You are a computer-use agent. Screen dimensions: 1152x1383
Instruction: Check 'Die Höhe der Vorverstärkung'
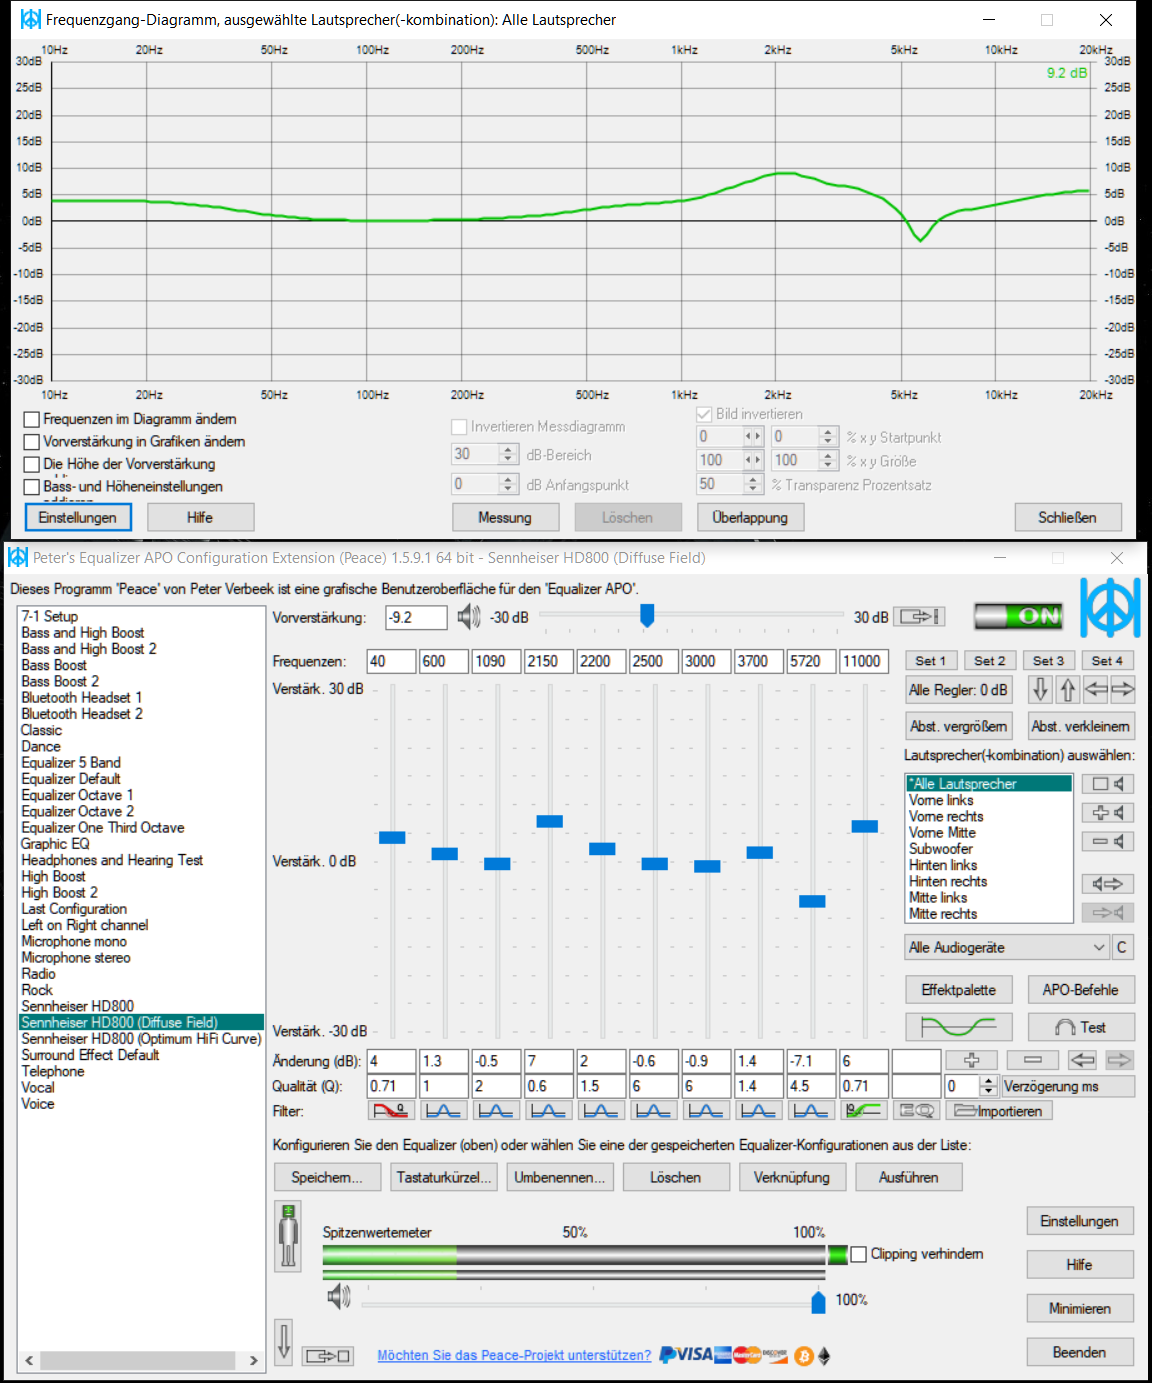(32, 464)
